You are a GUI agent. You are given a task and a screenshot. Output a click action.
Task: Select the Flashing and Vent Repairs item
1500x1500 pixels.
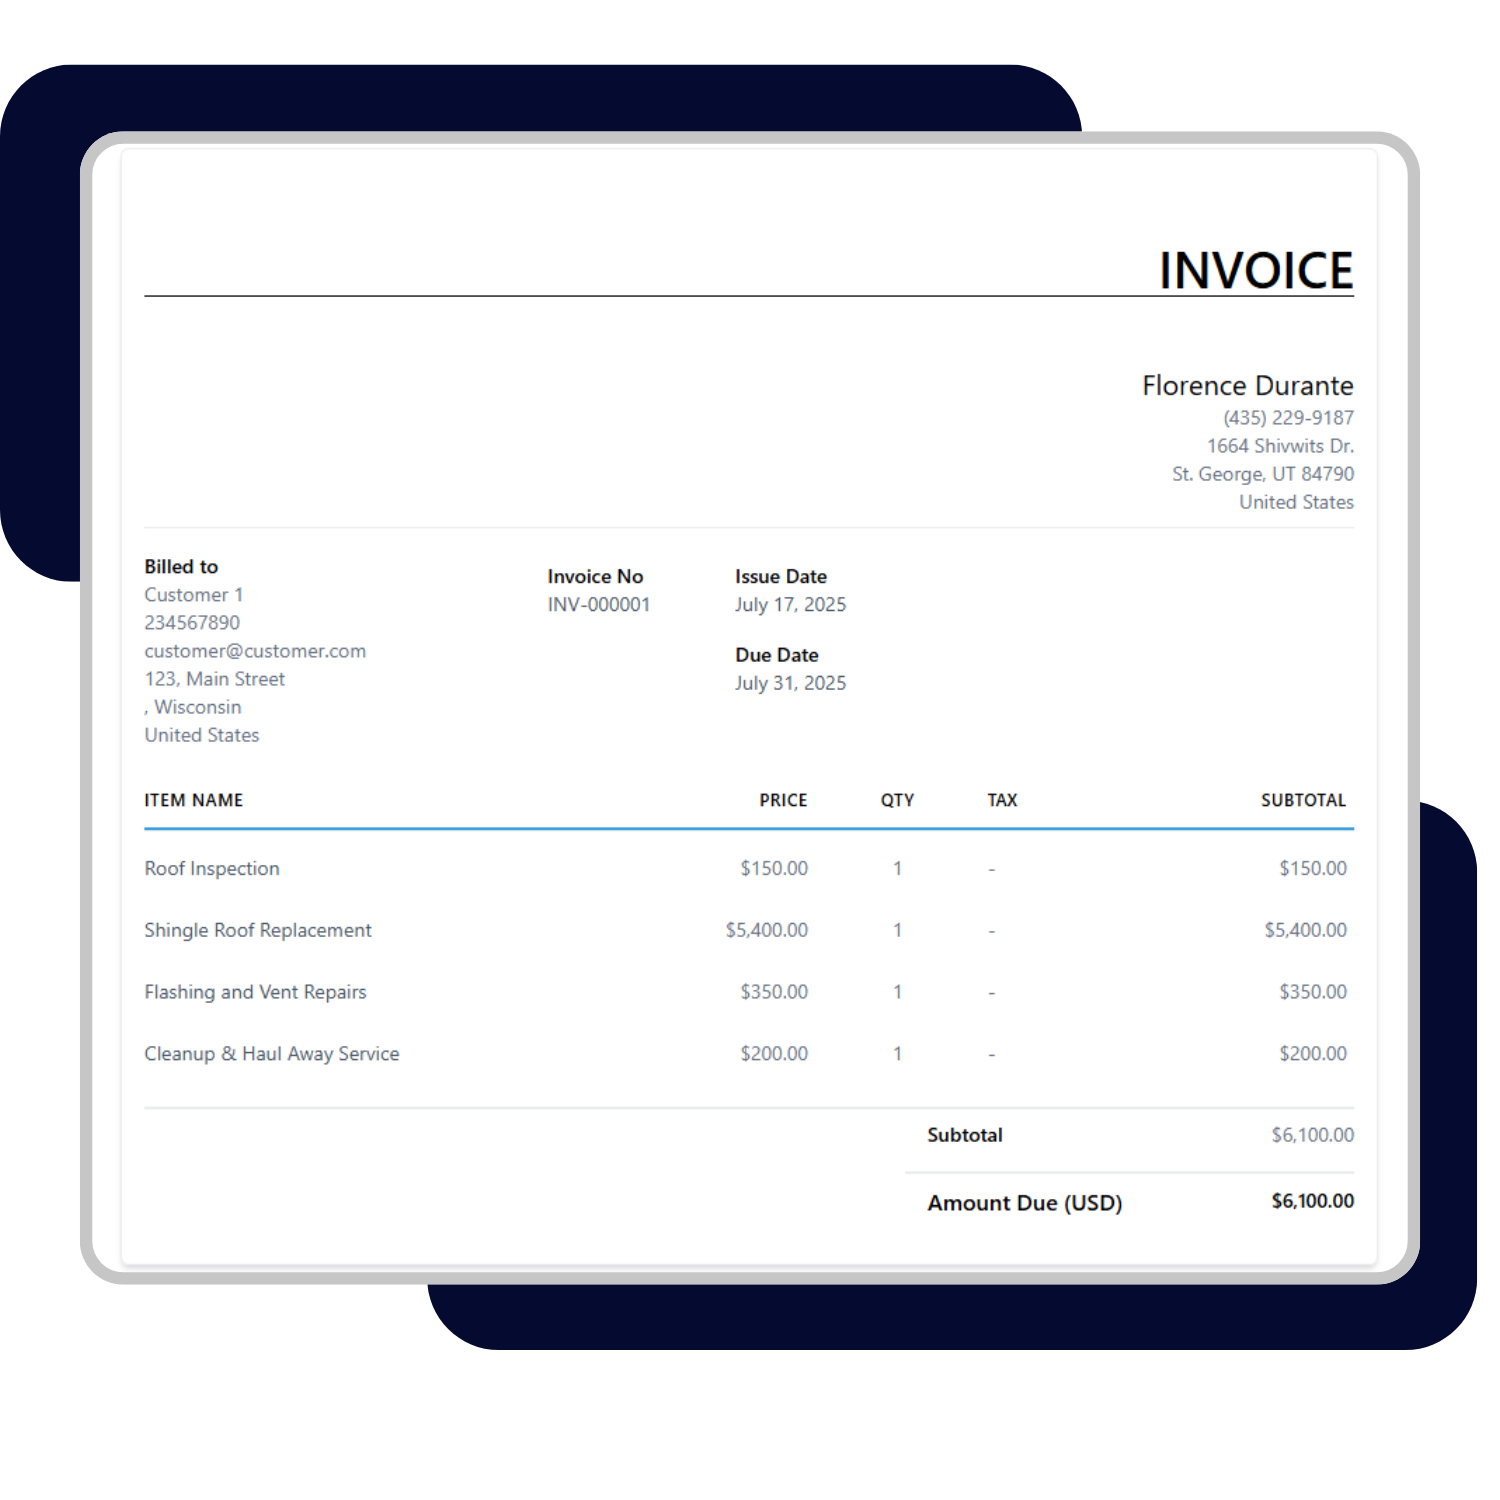[x=255, y=992]
